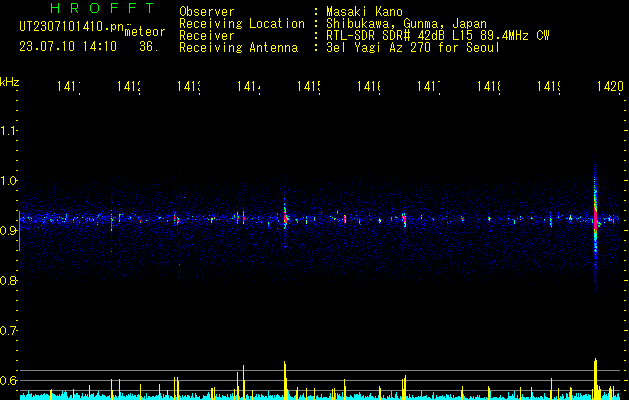Click the 1420 time marker
Screen dimensions: 629x400
[x=609, y=88]
